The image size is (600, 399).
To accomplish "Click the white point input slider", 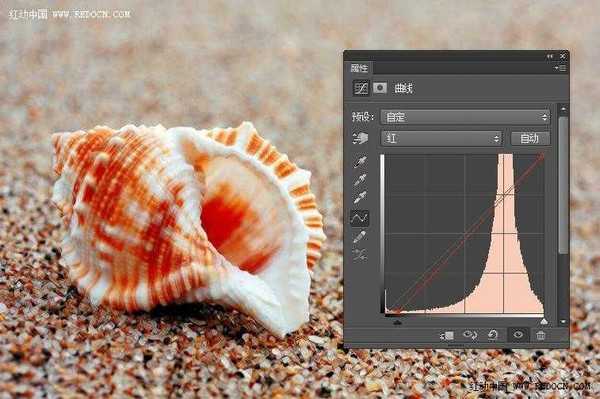I will (543, 322).
